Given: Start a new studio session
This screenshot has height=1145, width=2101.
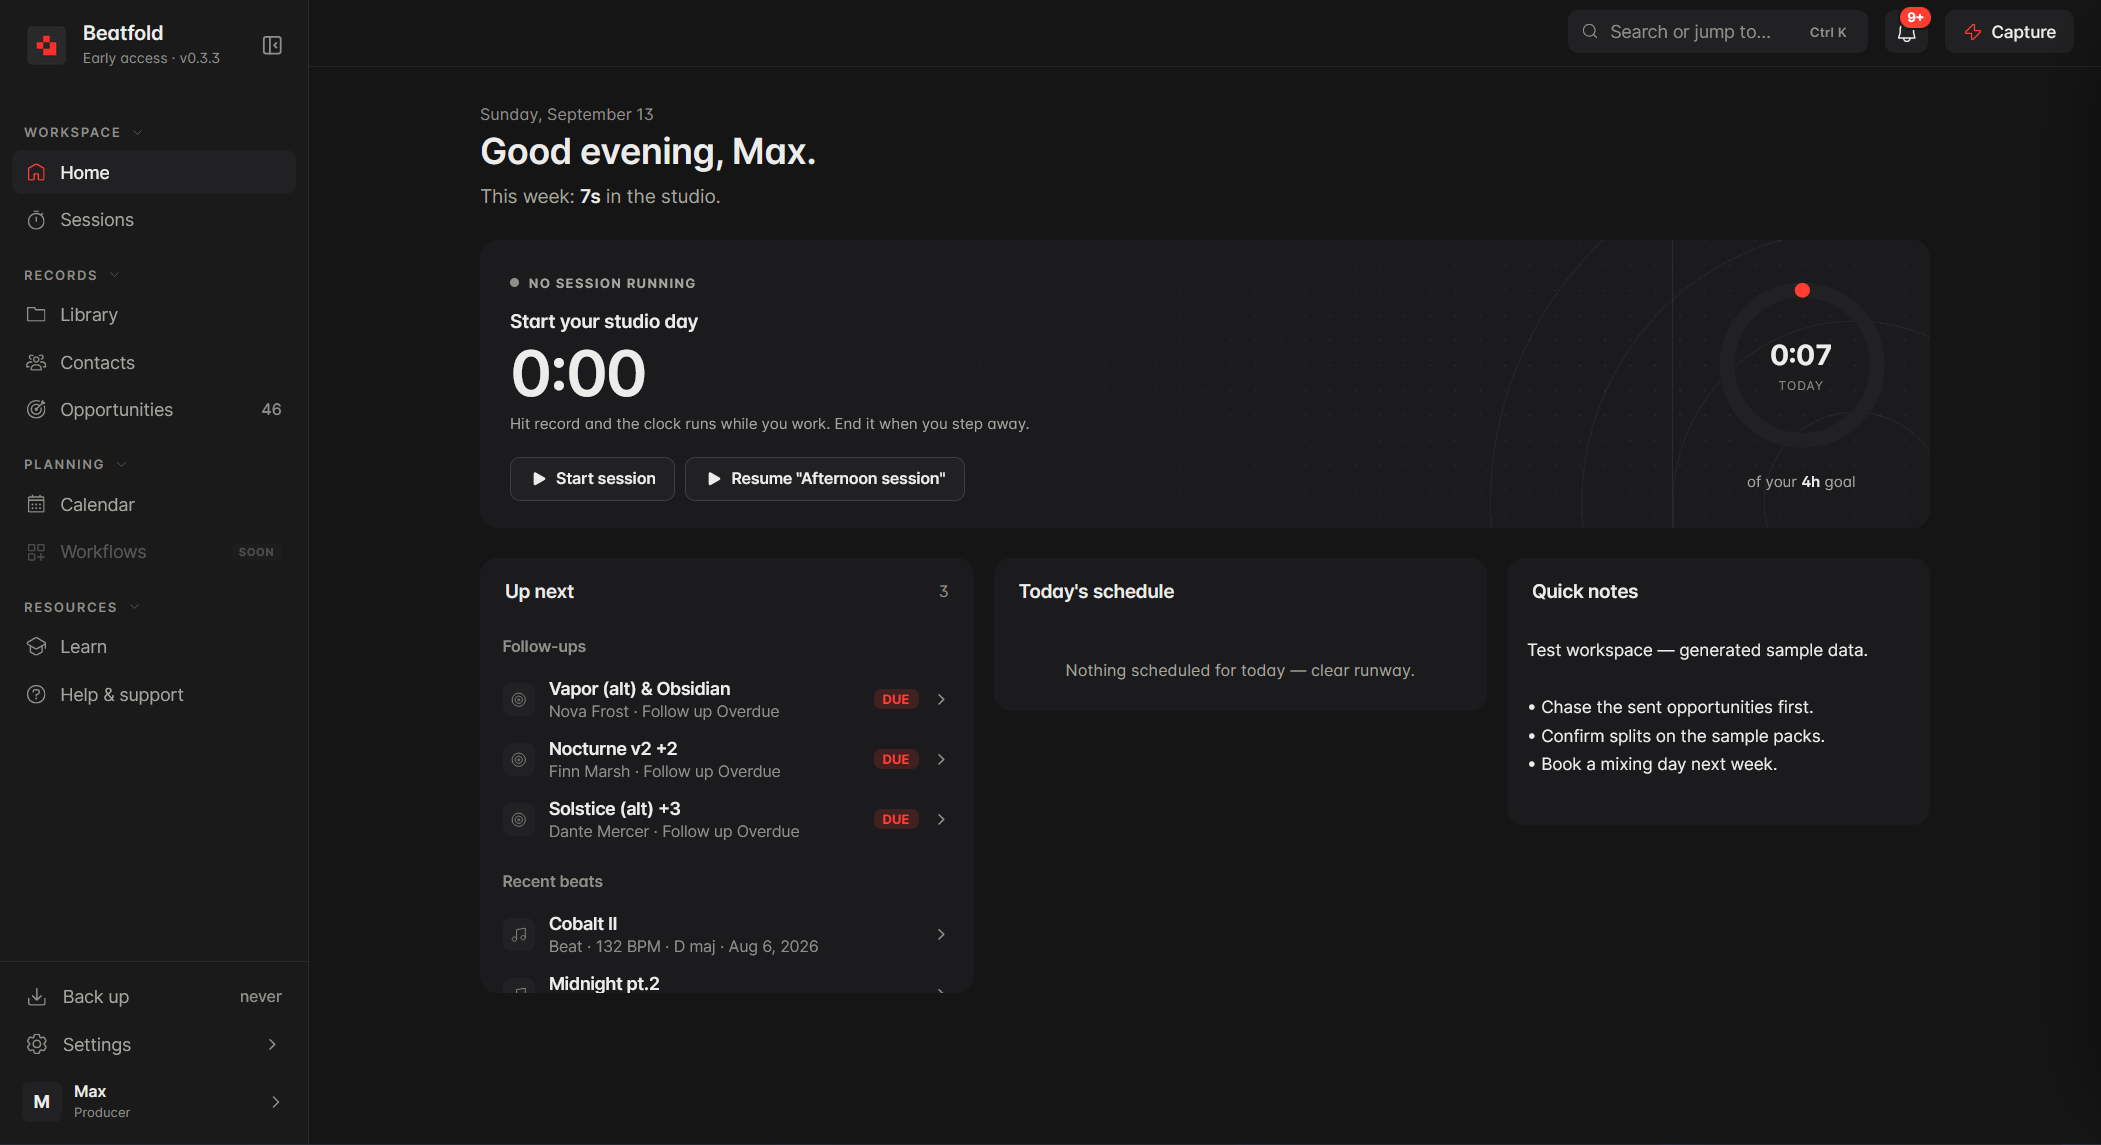Looking at the screenshot, I should tap(592, 479).
